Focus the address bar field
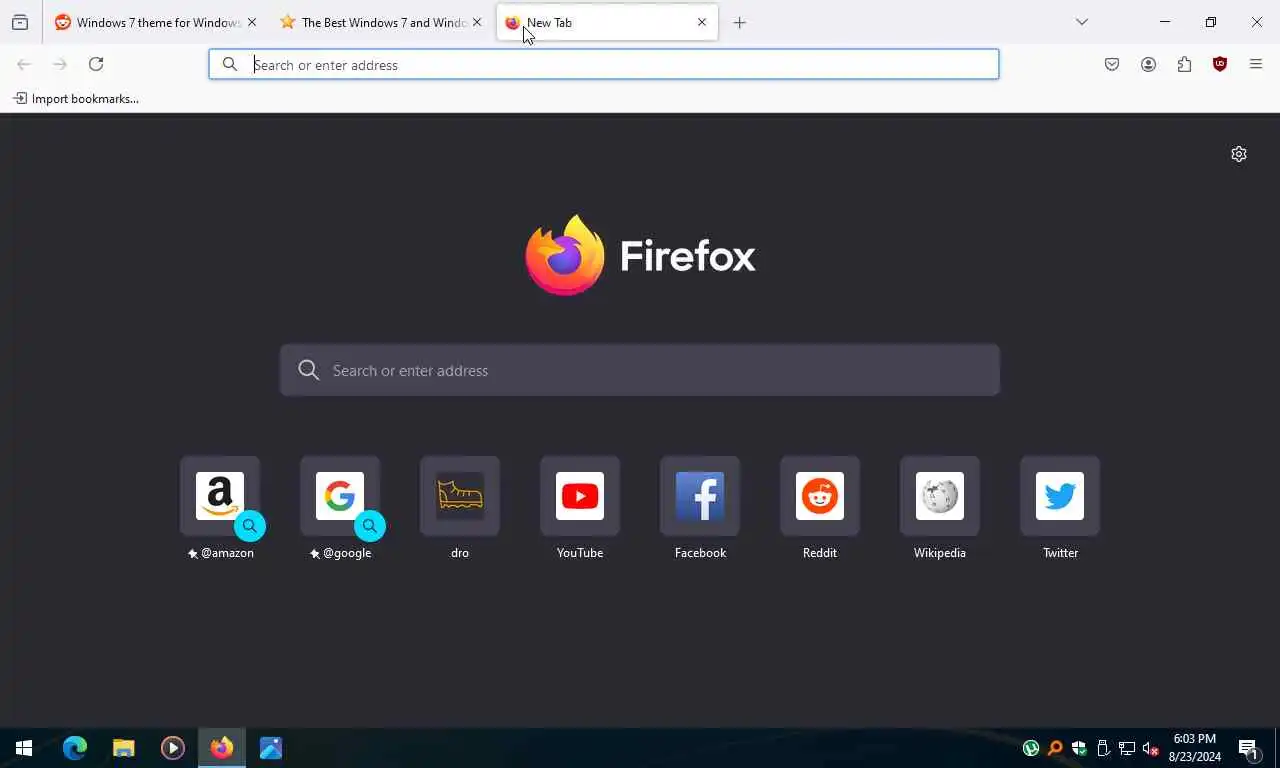Viewport: 1280px width, 768px height. 604,64
